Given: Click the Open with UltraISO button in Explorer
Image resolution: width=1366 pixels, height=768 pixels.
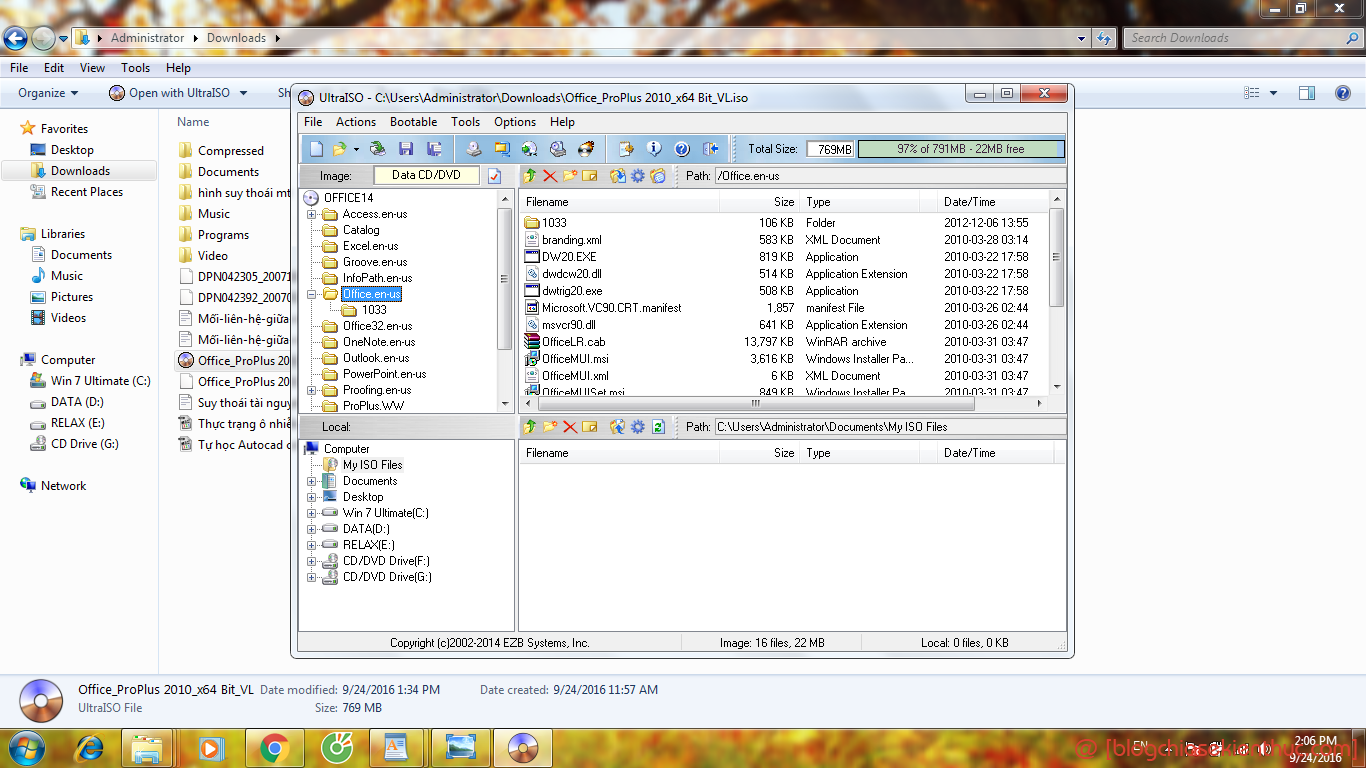Looking at the screenshot, I should 179,93.
